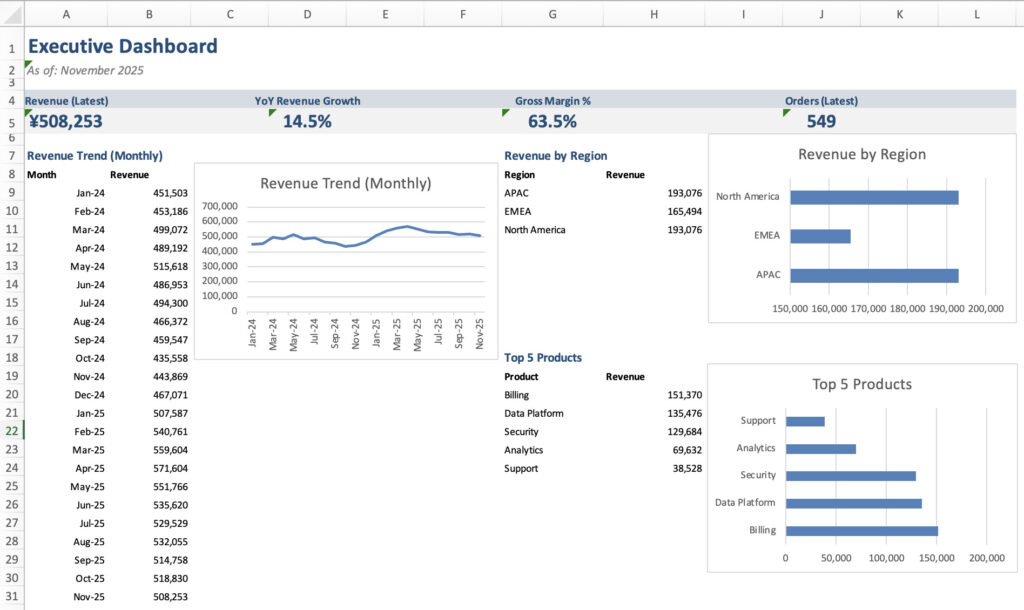Click the EMEA revenue value 165,494
1024x610 pixels.
click(x=680, y=211)
